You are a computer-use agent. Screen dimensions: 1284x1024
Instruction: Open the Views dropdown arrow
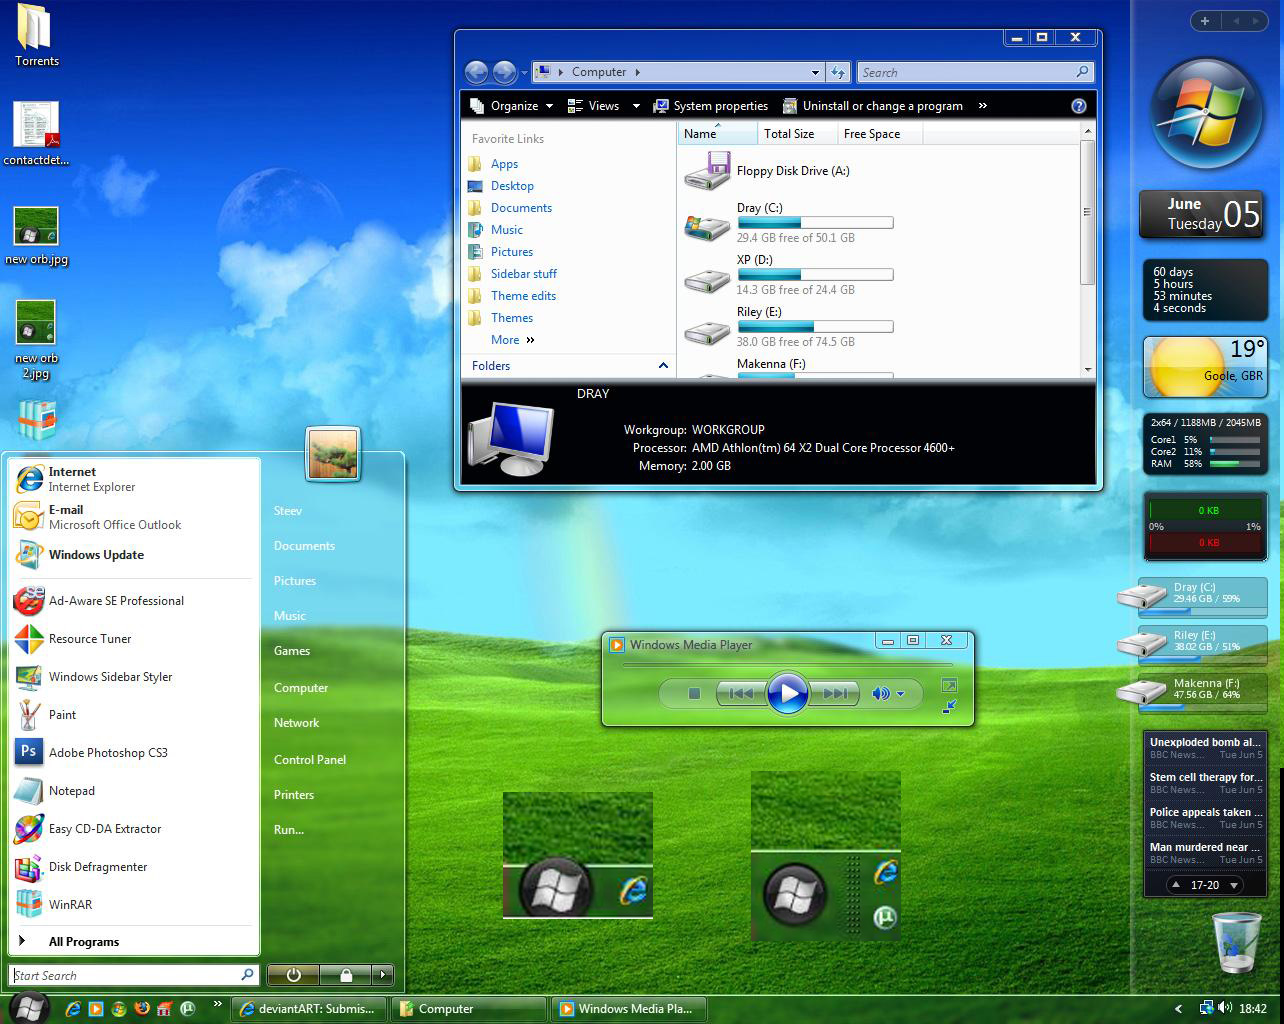point(636,106)
